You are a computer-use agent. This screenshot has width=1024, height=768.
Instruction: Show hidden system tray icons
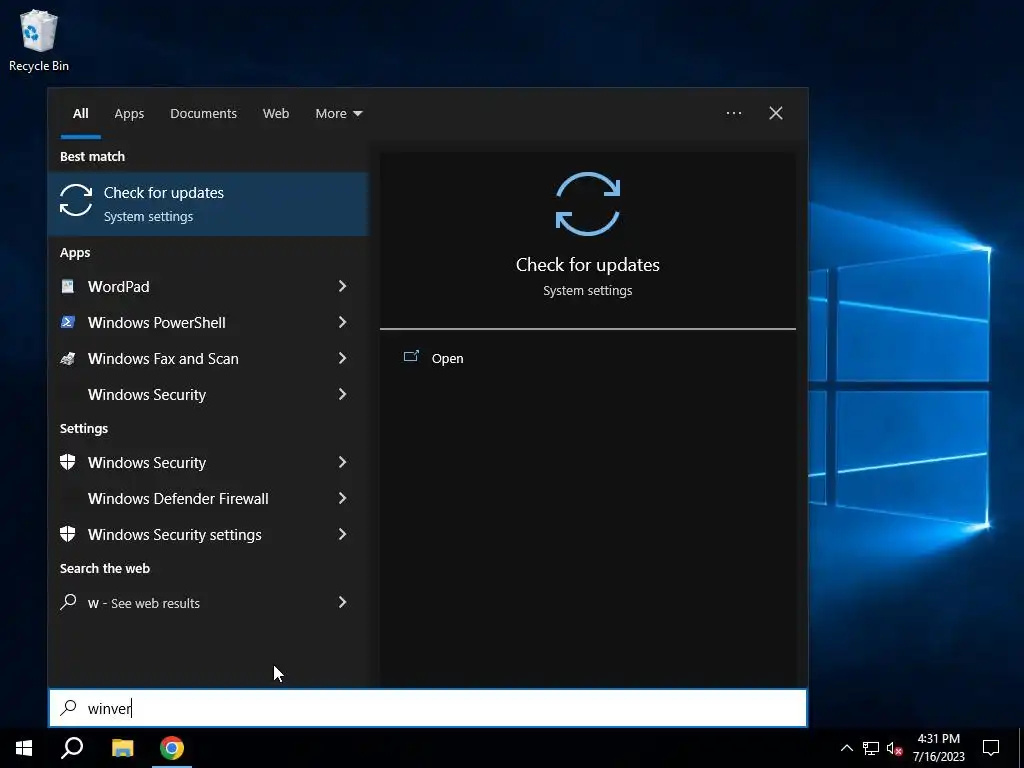[x=846, y=748]
